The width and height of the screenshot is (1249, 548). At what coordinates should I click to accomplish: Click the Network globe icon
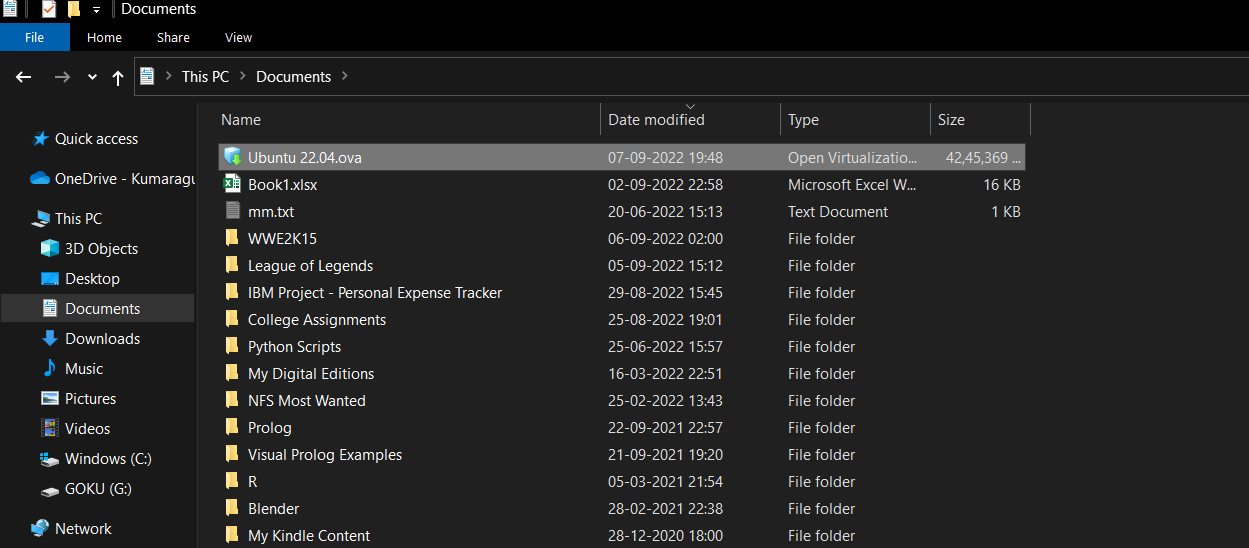(x=41, y=528)
